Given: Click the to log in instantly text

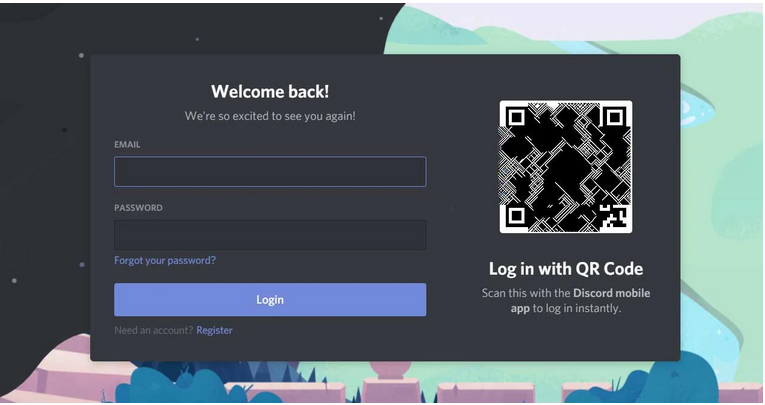Looking at the screenshot, I should click(577, 308).
